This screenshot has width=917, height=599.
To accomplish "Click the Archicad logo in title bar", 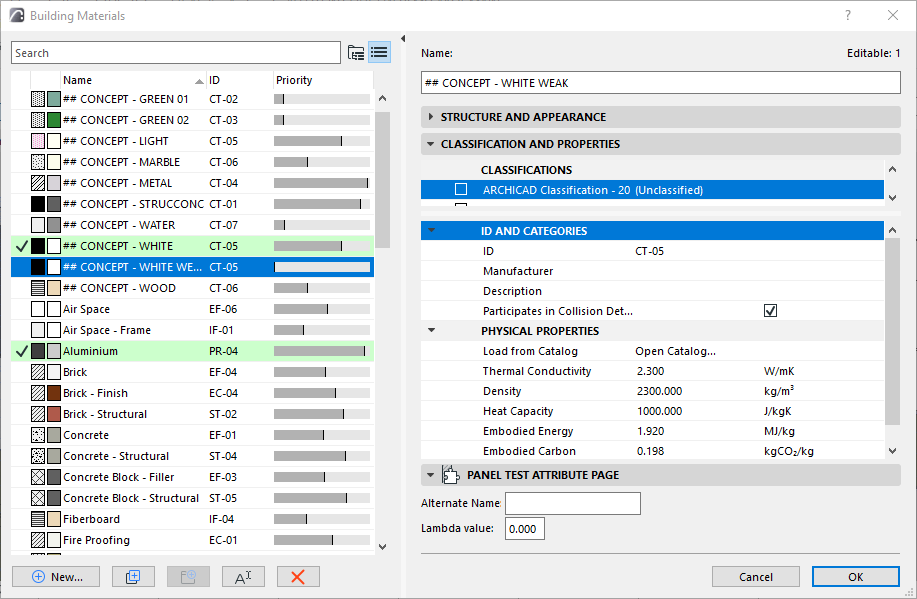I will click(17, 15).
